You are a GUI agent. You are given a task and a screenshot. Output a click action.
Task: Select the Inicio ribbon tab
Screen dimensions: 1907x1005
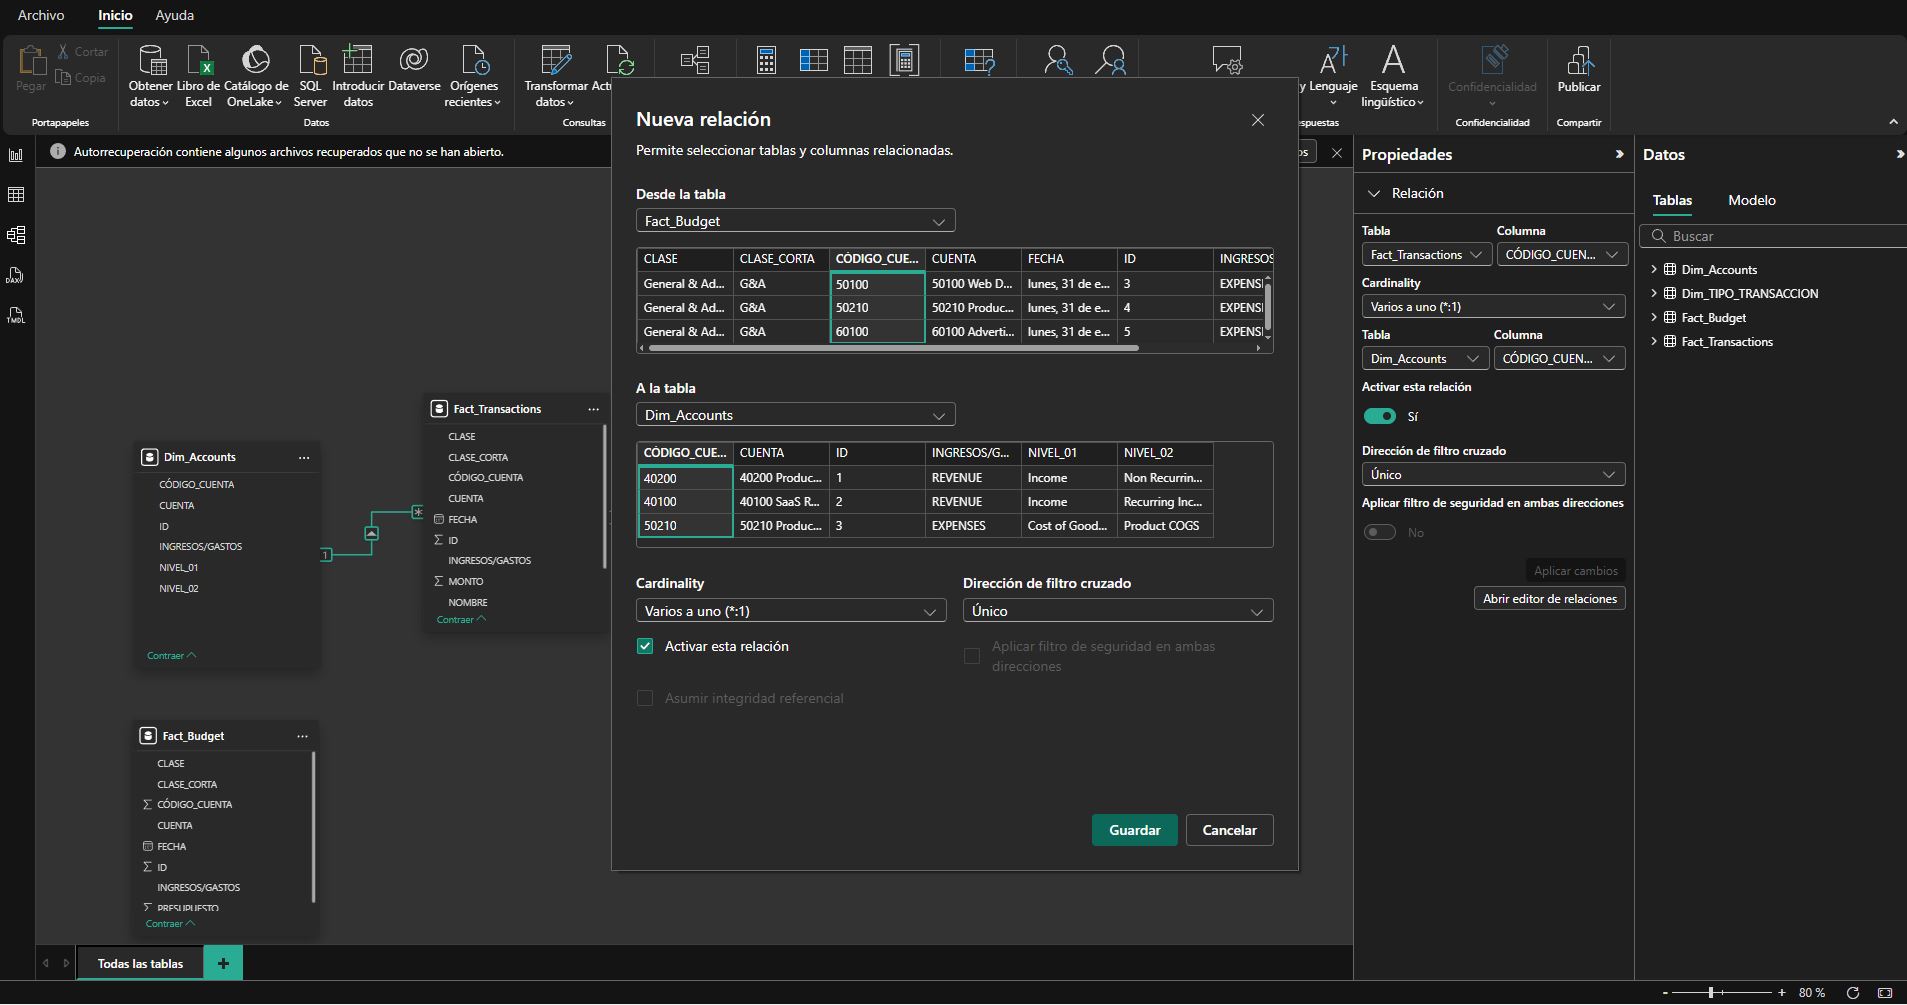115,15
